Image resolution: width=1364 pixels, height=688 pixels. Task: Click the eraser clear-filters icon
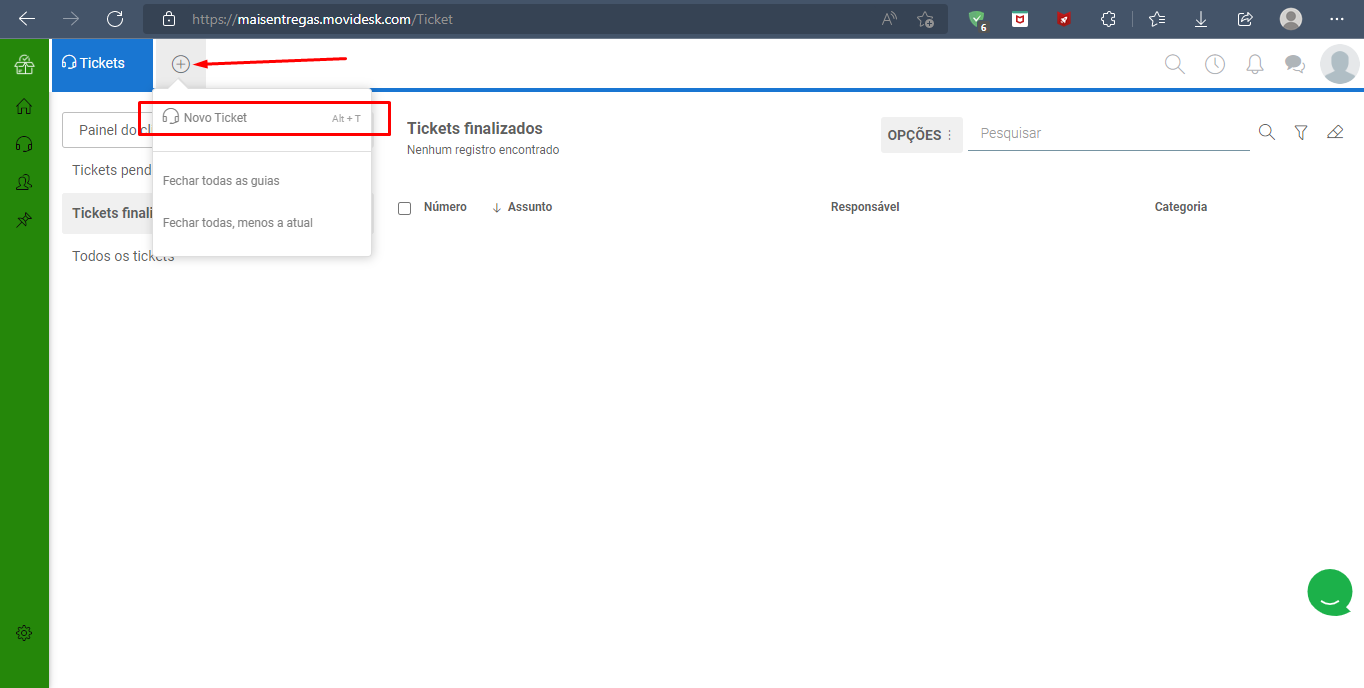1335,132
